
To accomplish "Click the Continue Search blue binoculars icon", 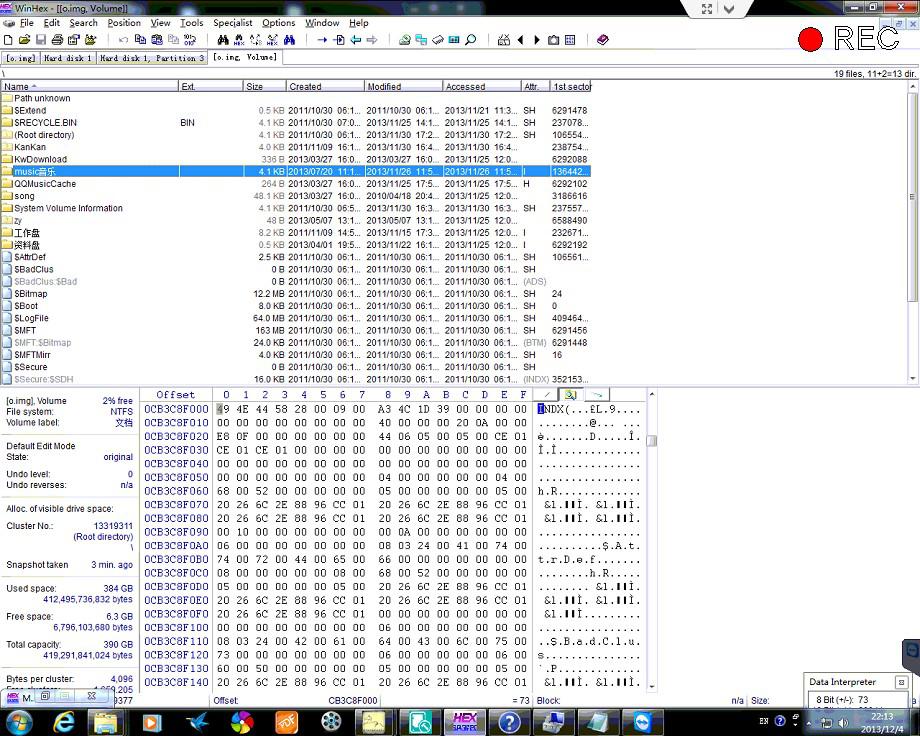I will [289, 40].
